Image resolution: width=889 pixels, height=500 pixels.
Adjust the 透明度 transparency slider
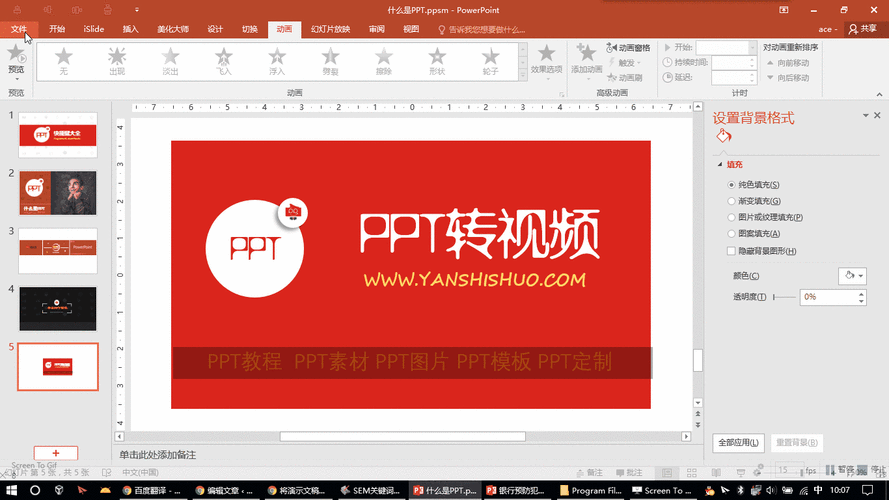(784, 297)
